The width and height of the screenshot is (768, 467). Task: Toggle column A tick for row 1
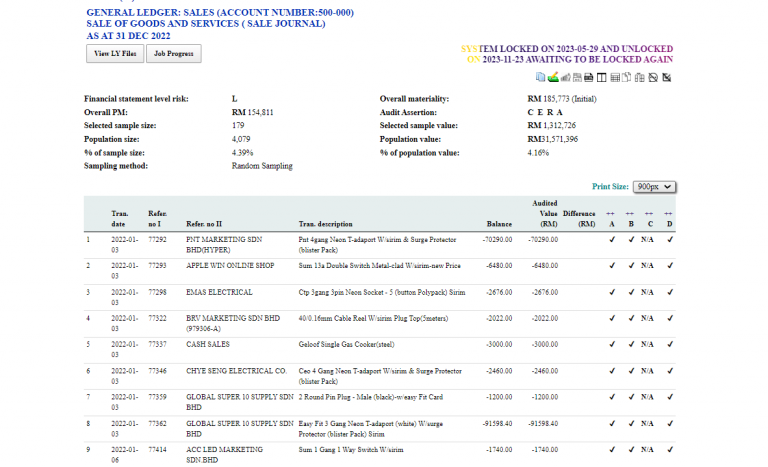[x=612, y=240]
